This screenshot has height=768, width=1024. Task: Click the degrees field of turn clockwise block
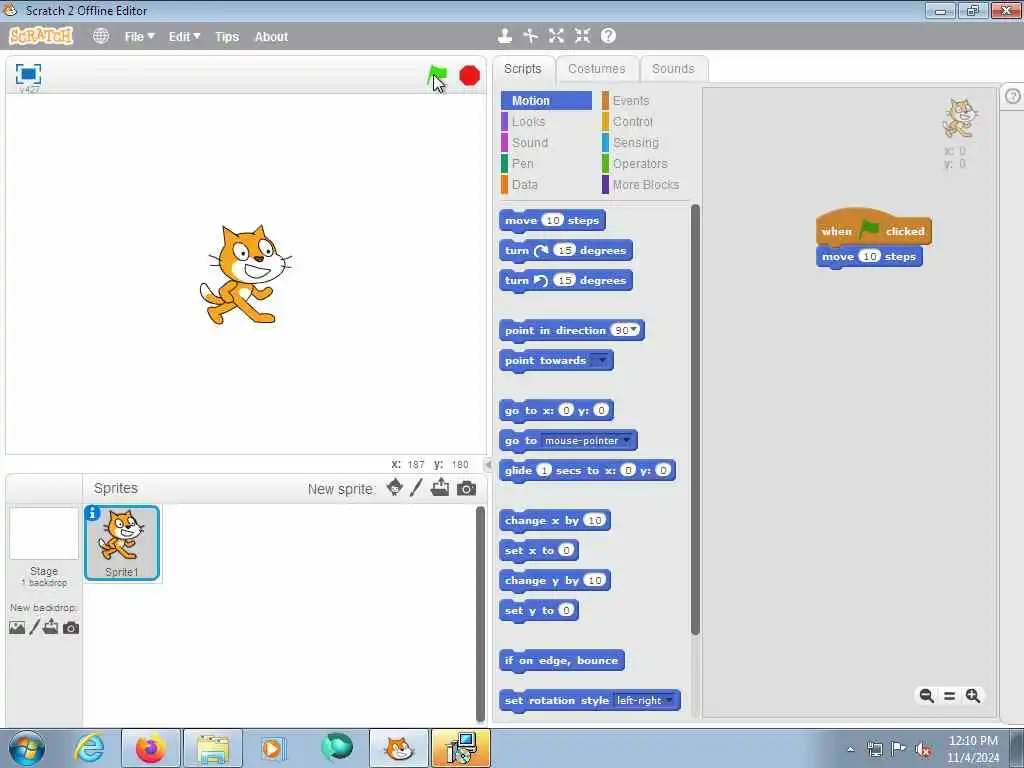click(x=564, y=250)
